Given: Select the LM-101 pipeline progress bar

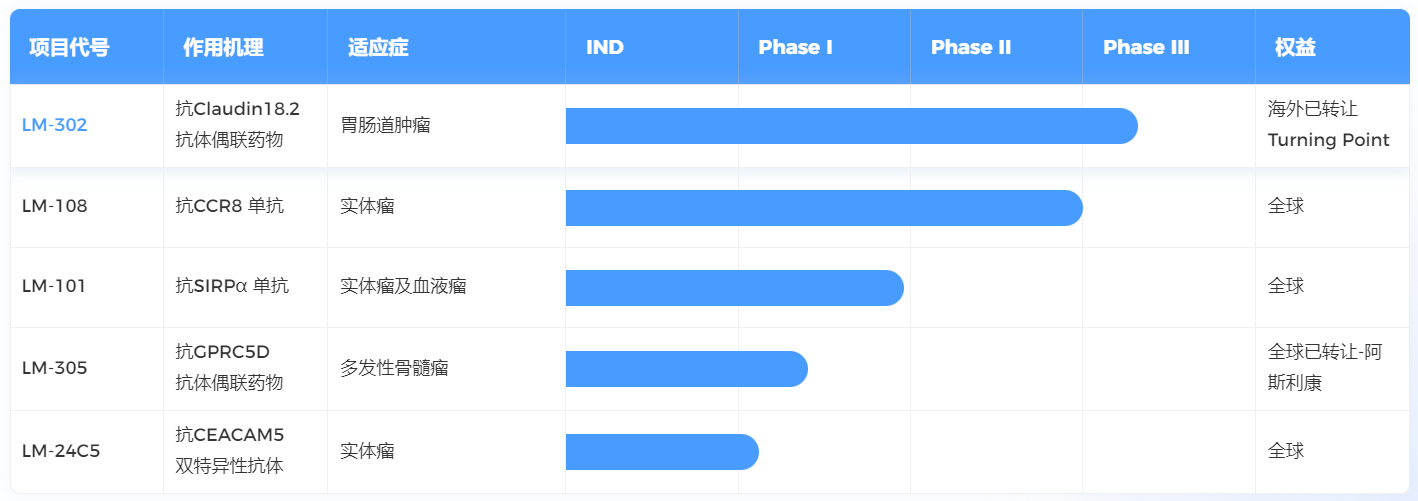Looking at the screenshot, I should (734, 288).
